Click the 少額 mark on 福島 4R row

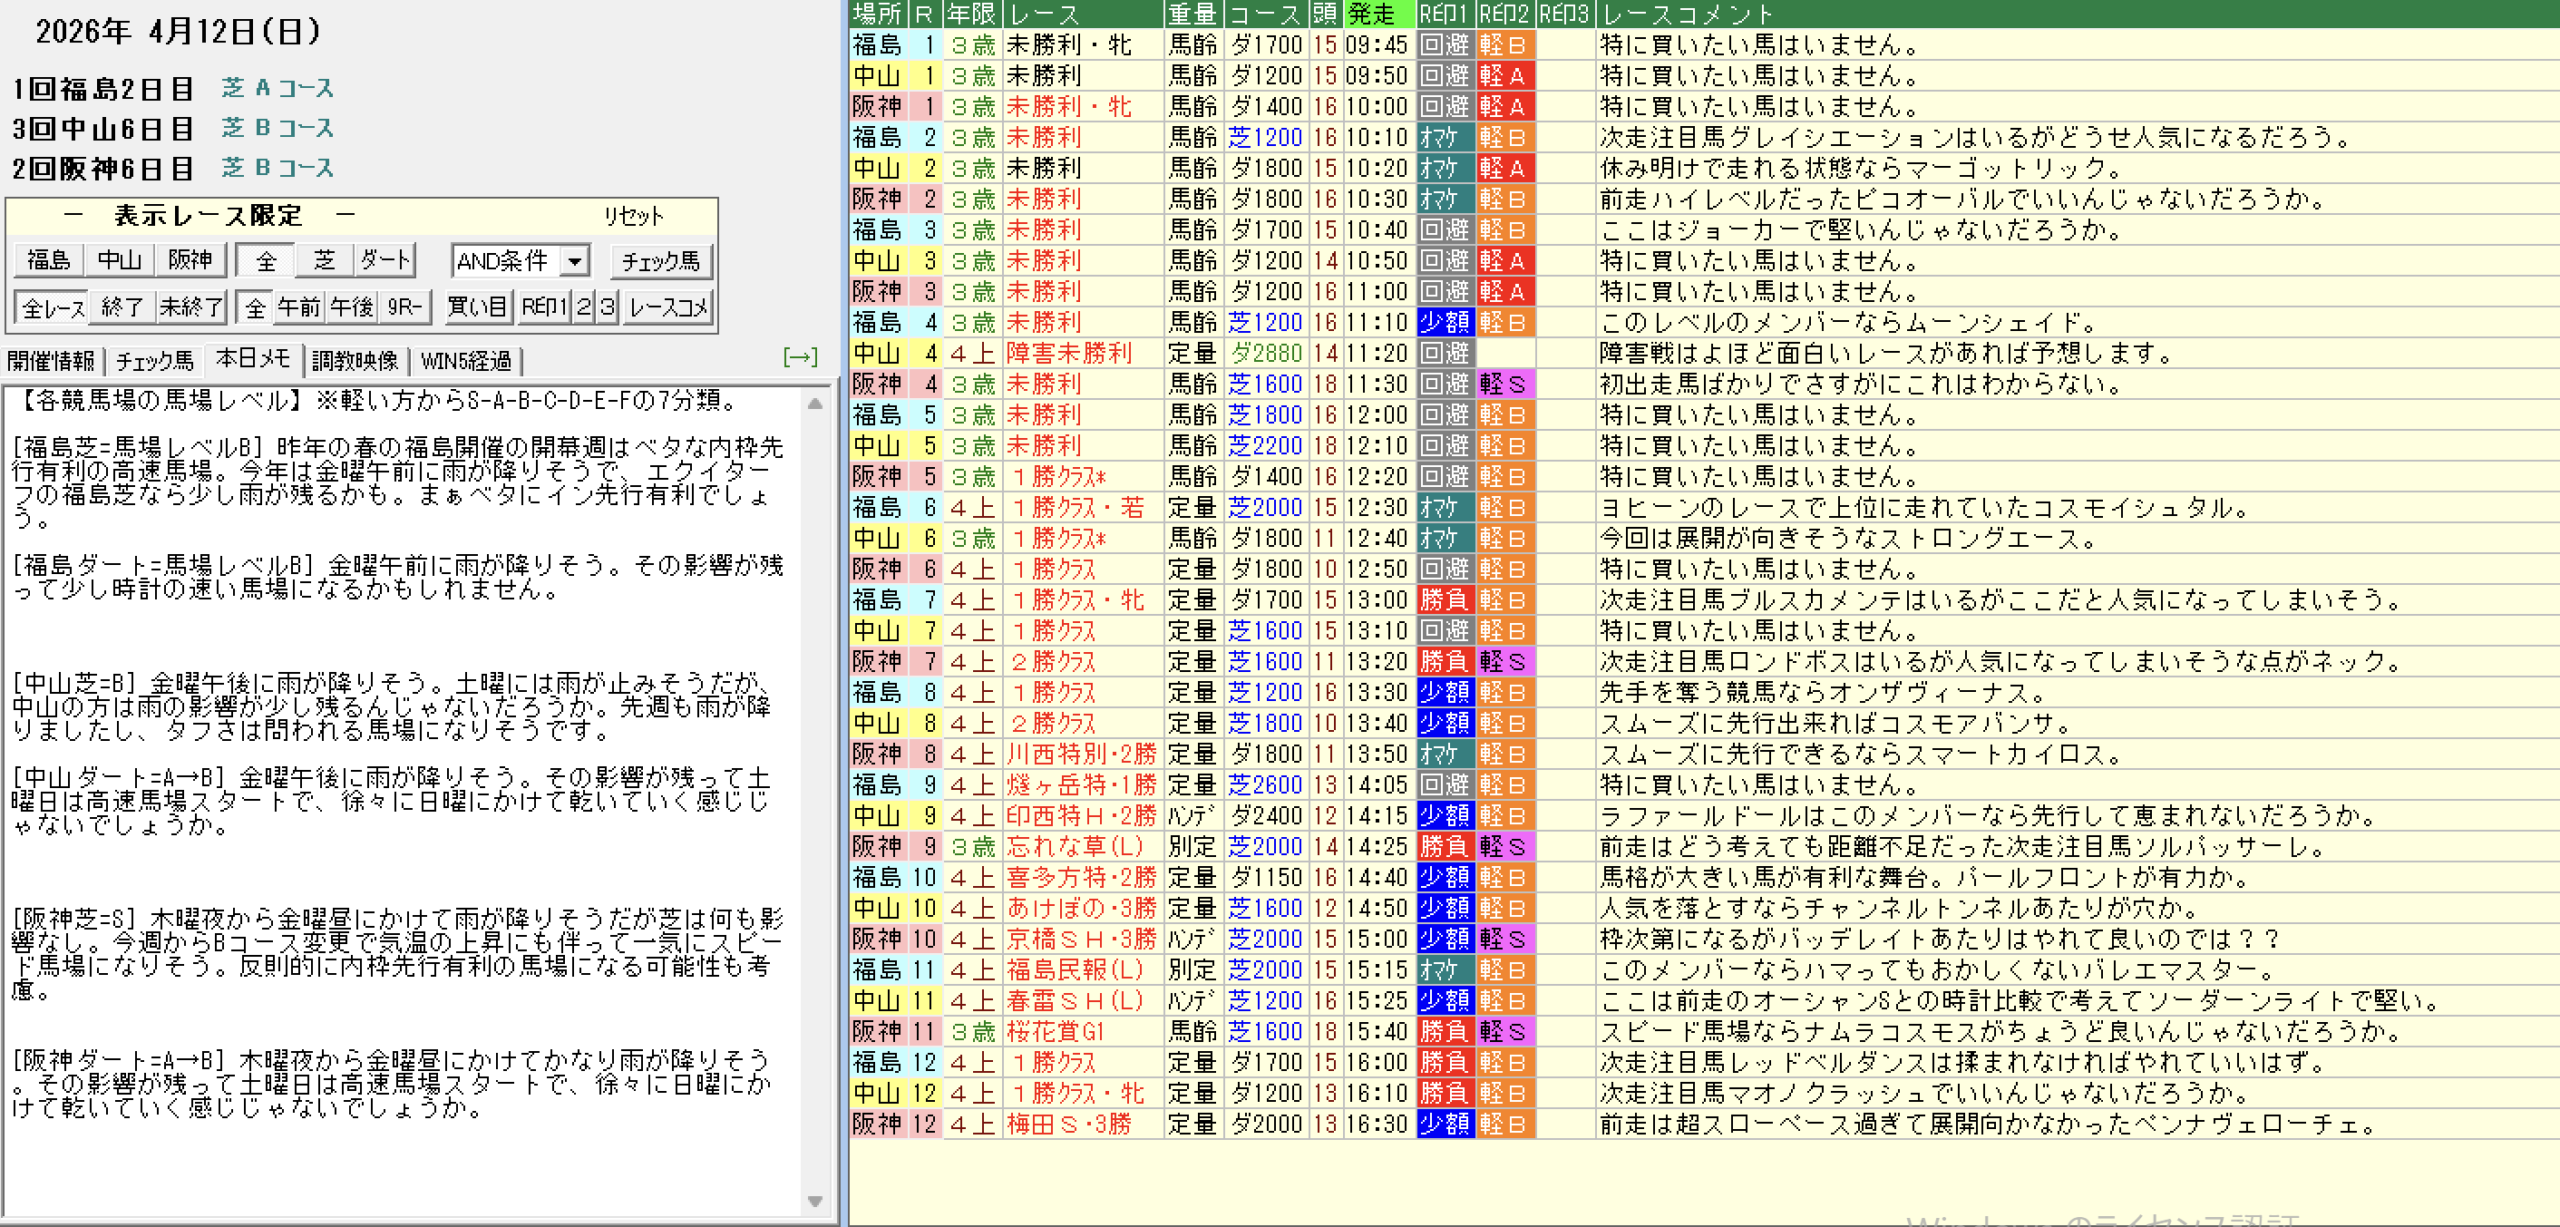[1445, 322]
